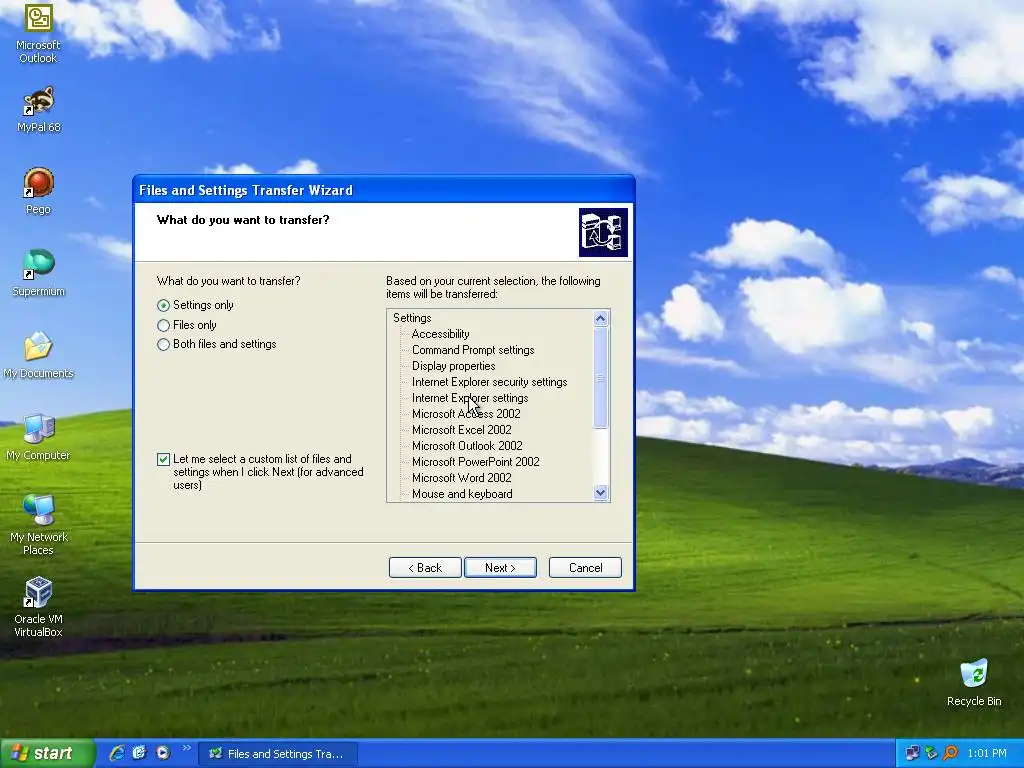Select the My Computer desktop icon
1024x768 pixels.
coord(38,437)
